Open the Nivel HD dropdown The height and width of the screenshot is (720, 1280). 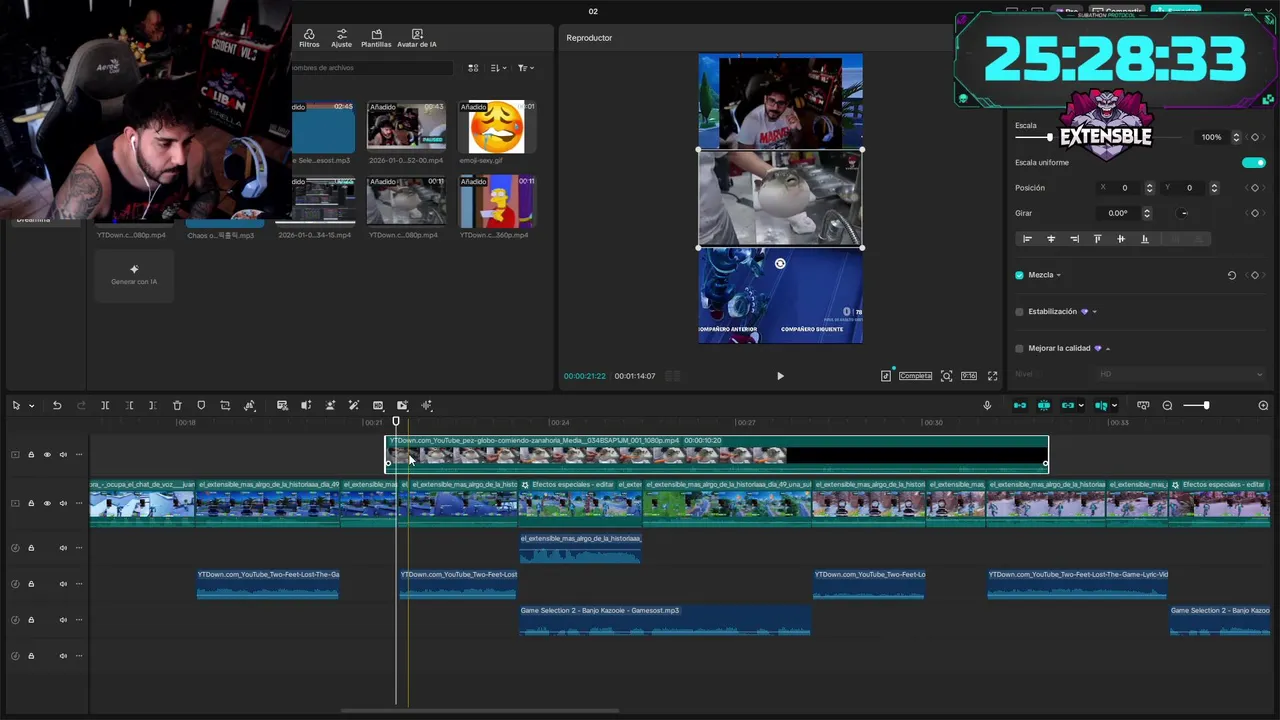point(1181,374)
